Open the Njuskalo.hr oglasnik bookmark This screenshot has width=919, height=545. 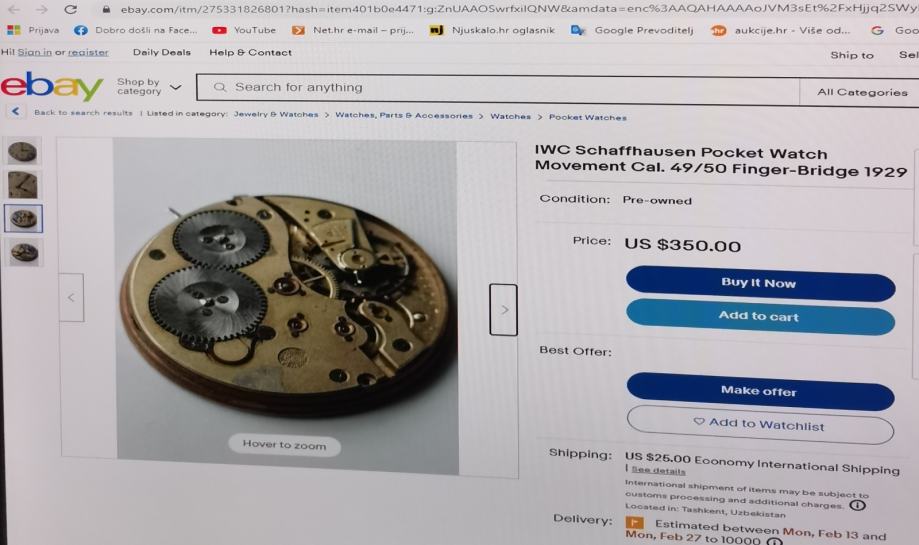(x=492, y=30)
